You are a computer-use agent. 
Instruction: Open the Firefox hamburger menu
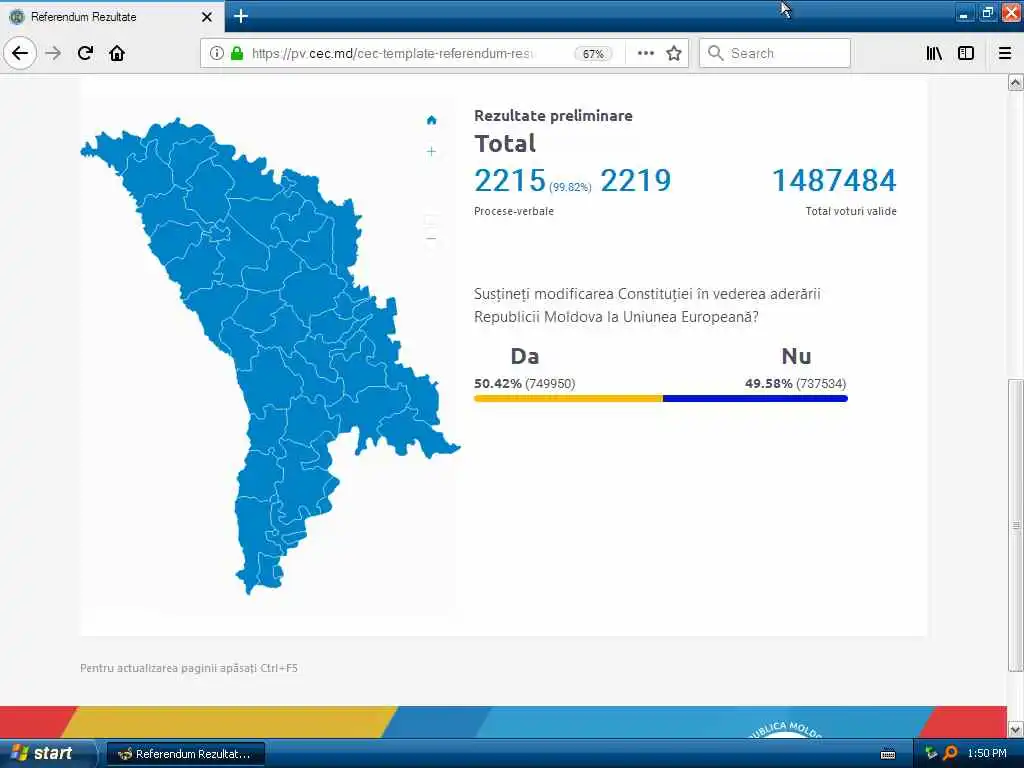pos(1005,53)
